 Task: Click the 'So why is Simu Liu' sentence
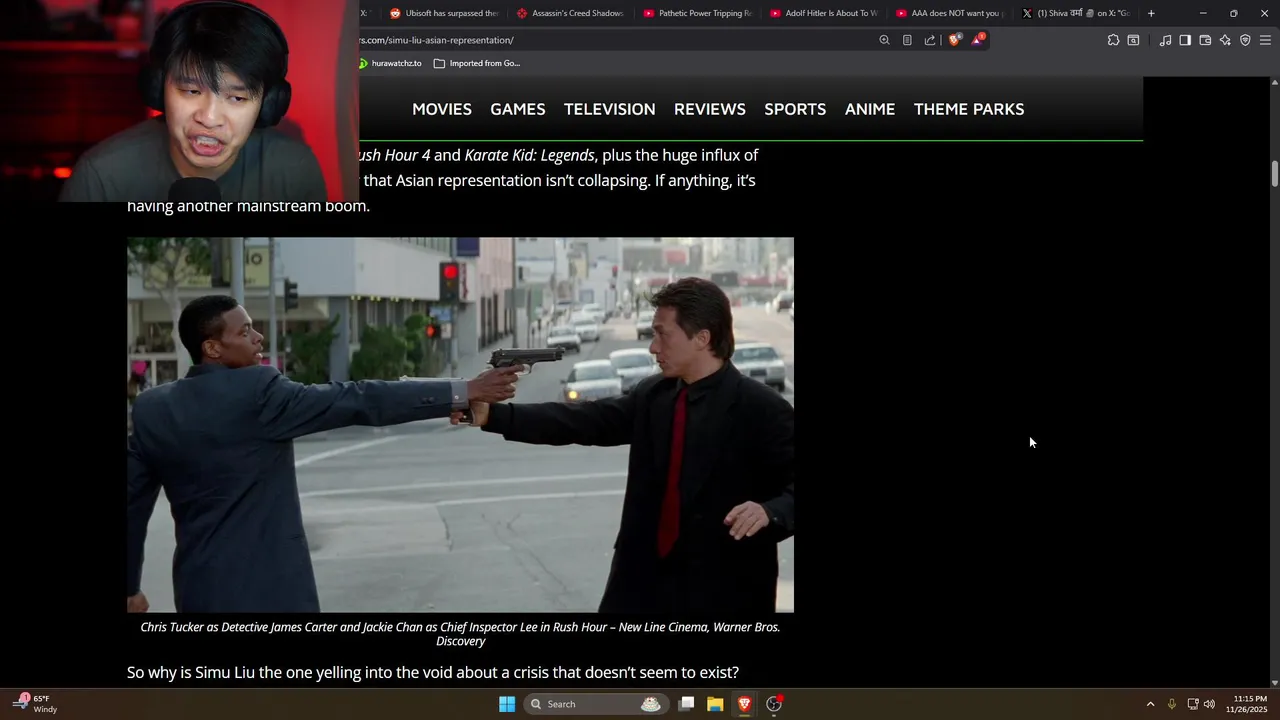[x=433, y=673]
